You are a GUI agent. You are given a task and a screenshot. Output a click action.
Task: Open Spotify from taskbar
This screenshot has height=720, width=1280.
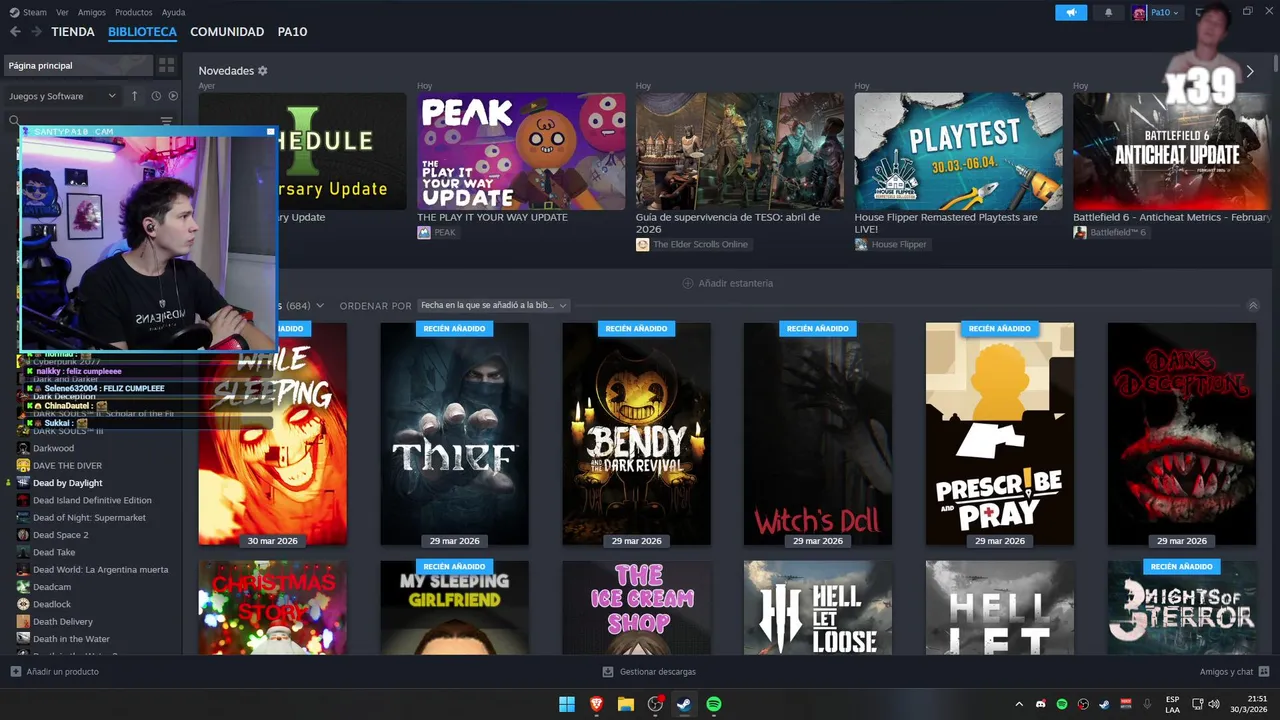click(714, 704)
